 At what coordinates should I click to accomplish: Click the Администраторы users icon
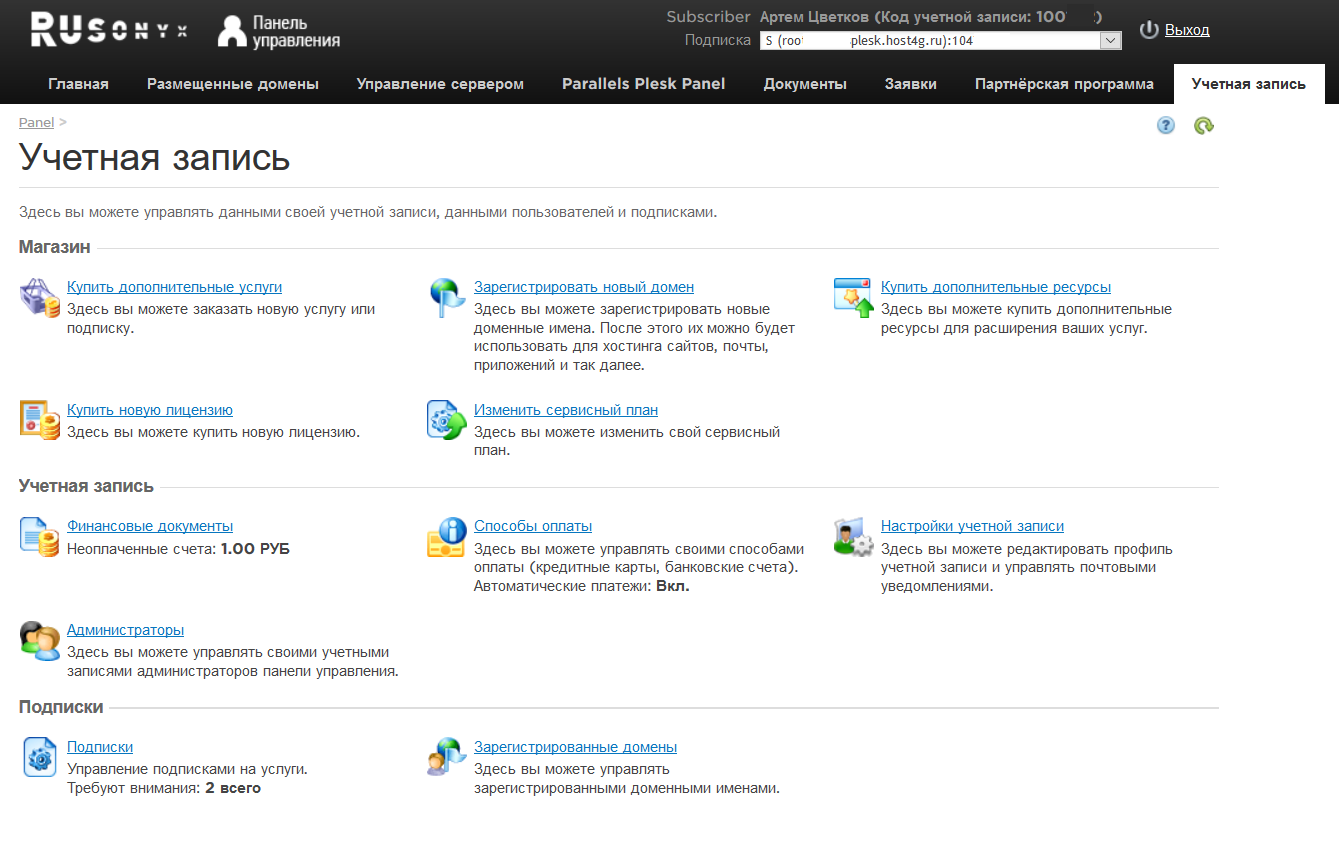click(x=40, y=640)
